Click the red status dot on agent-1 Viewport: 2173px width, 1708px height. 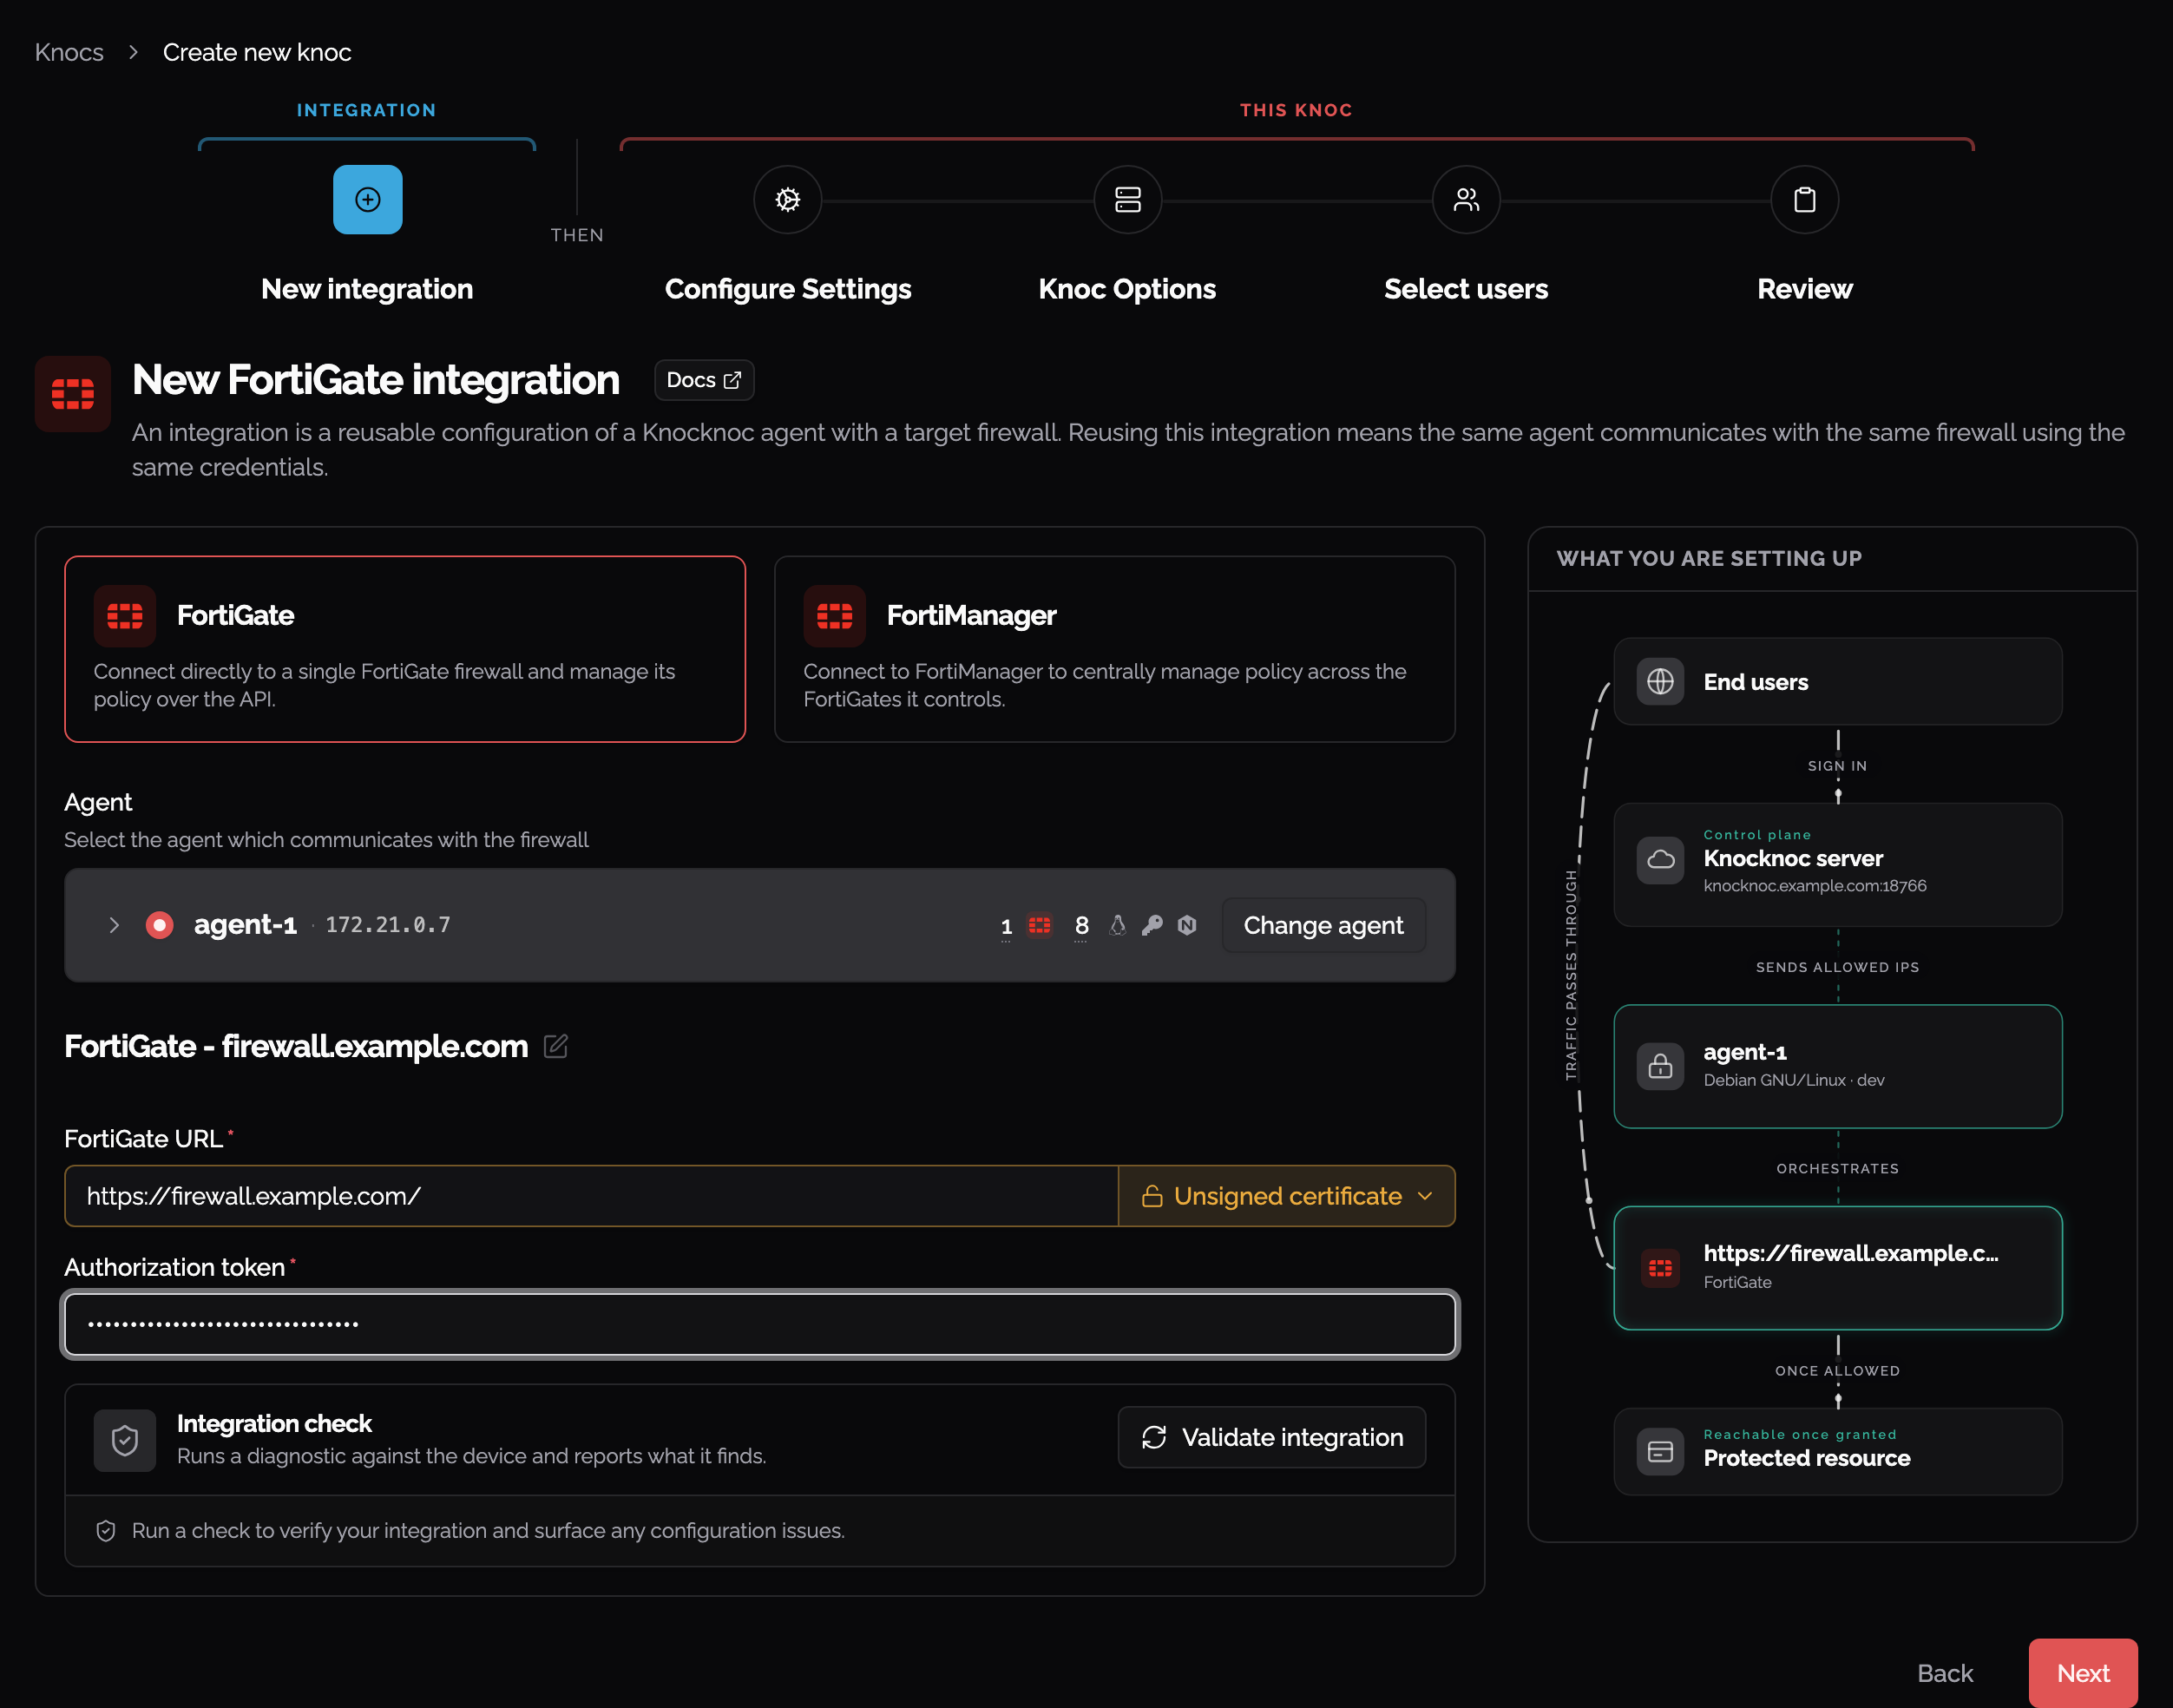(159, 925)
